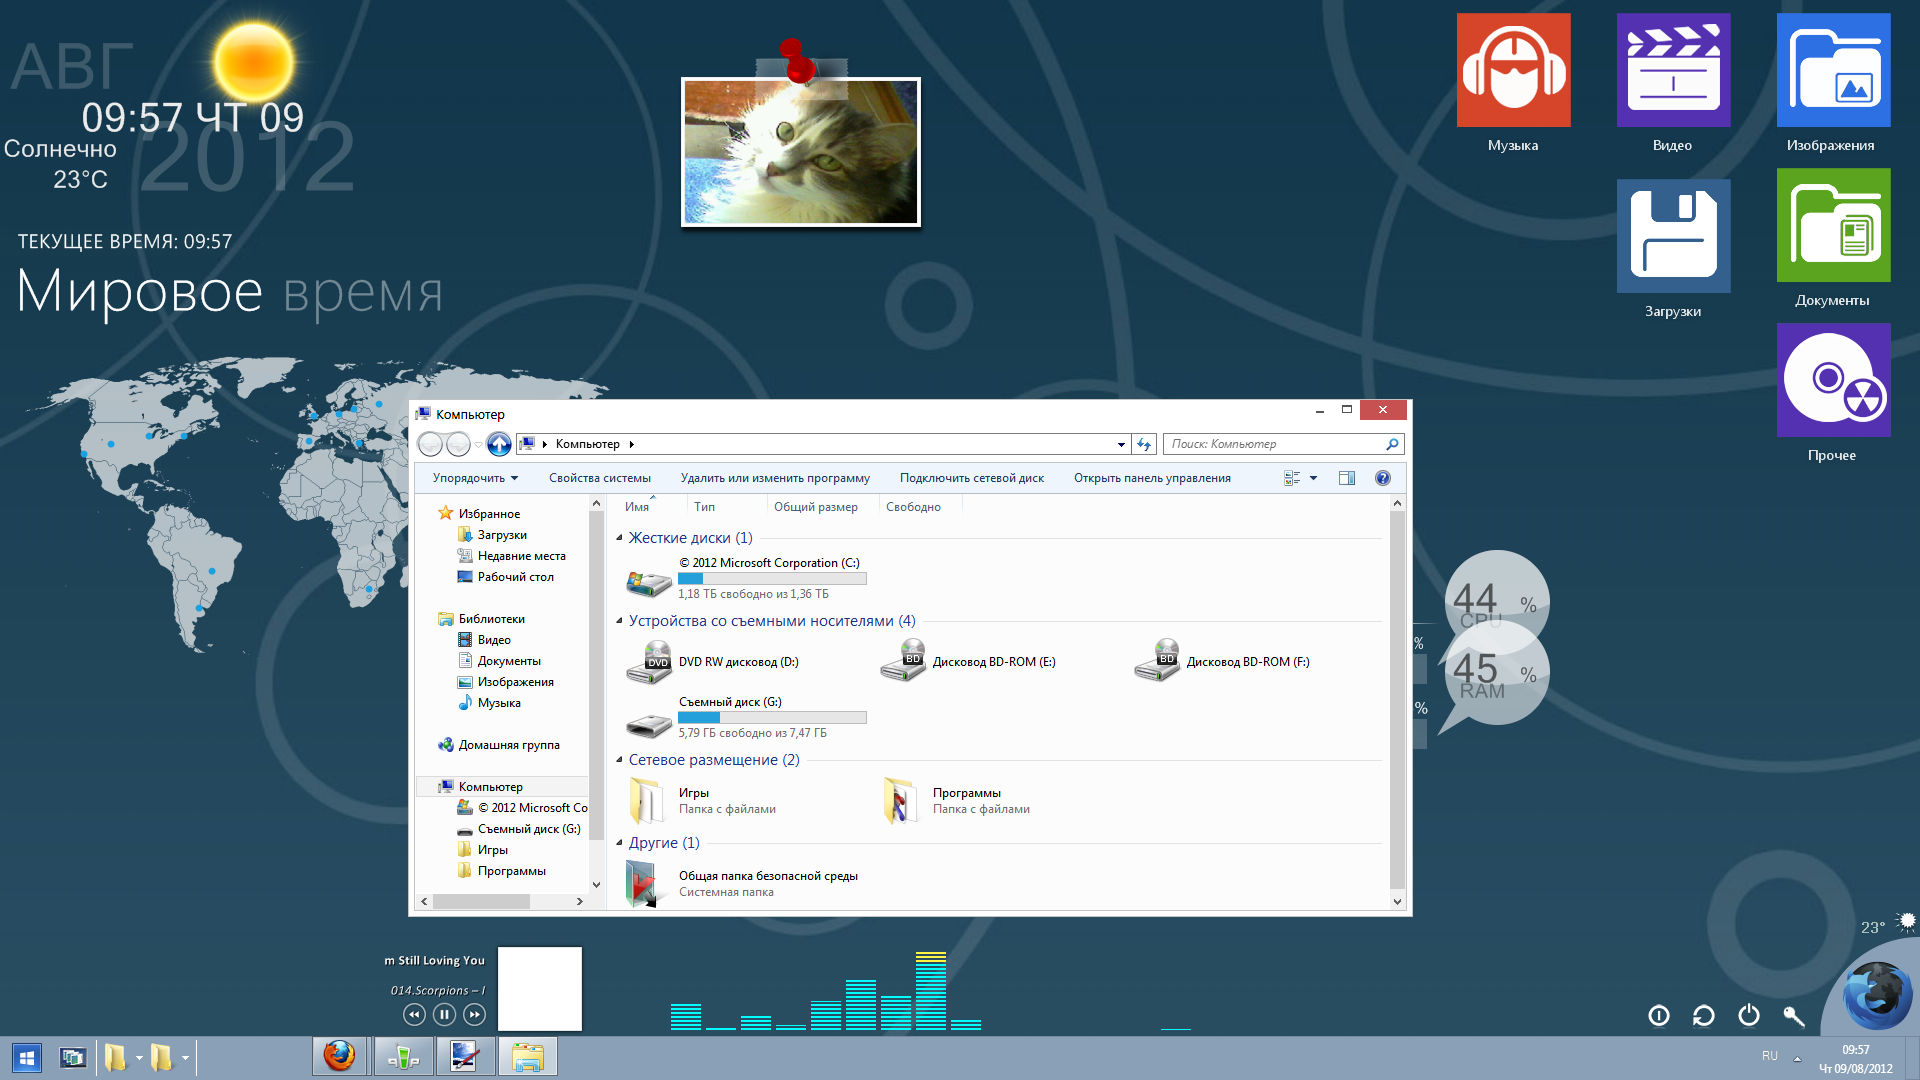Collapse Устройства со съемными носителями group
The height and width of the screenshot is (1080, 1920).
(x=620, y=621)
